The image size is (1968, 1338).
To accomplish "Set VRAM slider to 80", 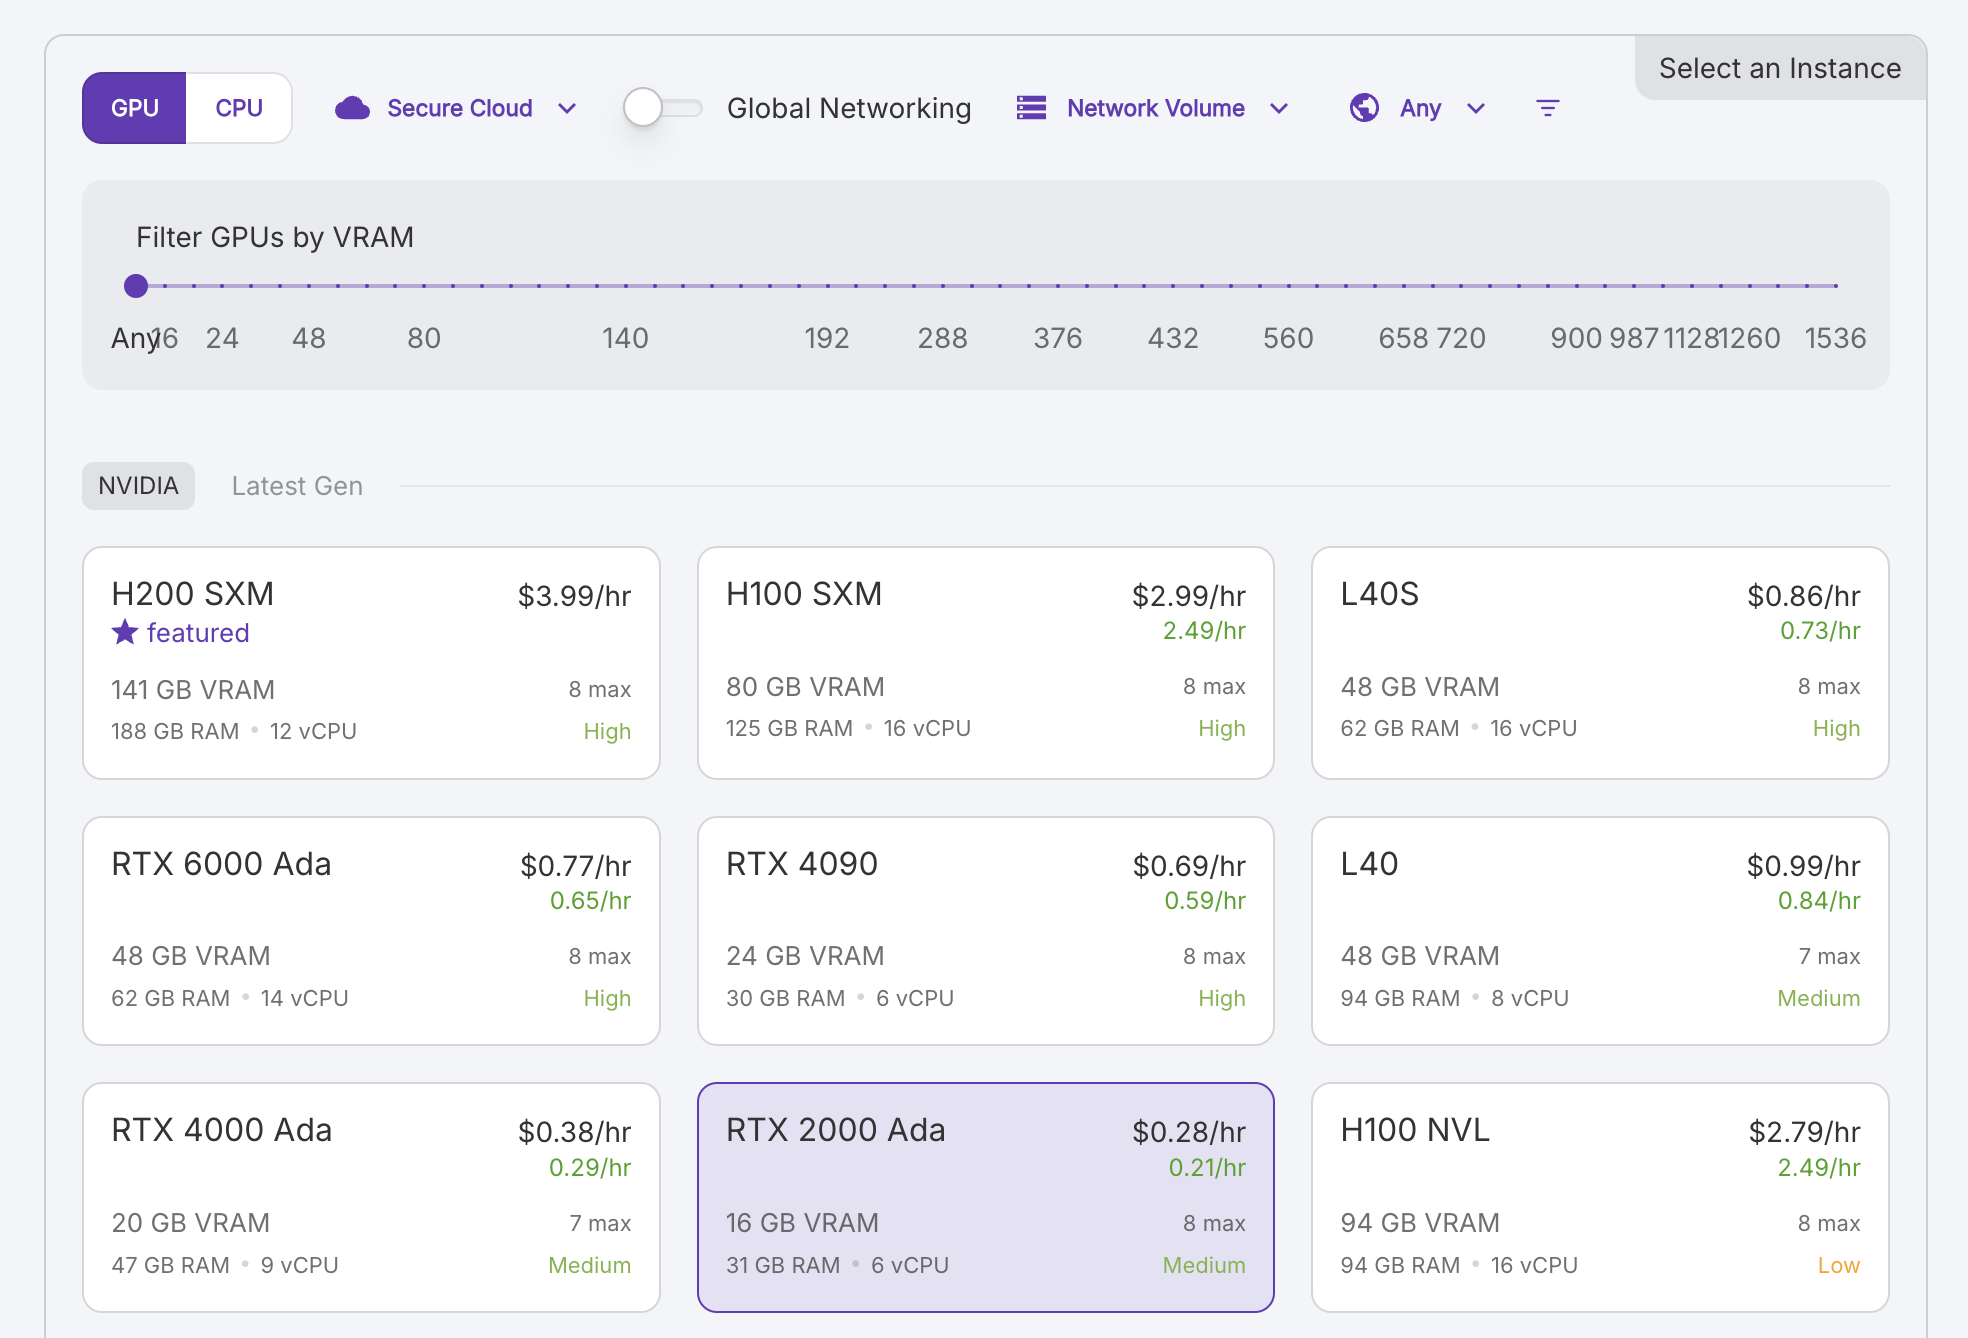I will pos(424,286).
